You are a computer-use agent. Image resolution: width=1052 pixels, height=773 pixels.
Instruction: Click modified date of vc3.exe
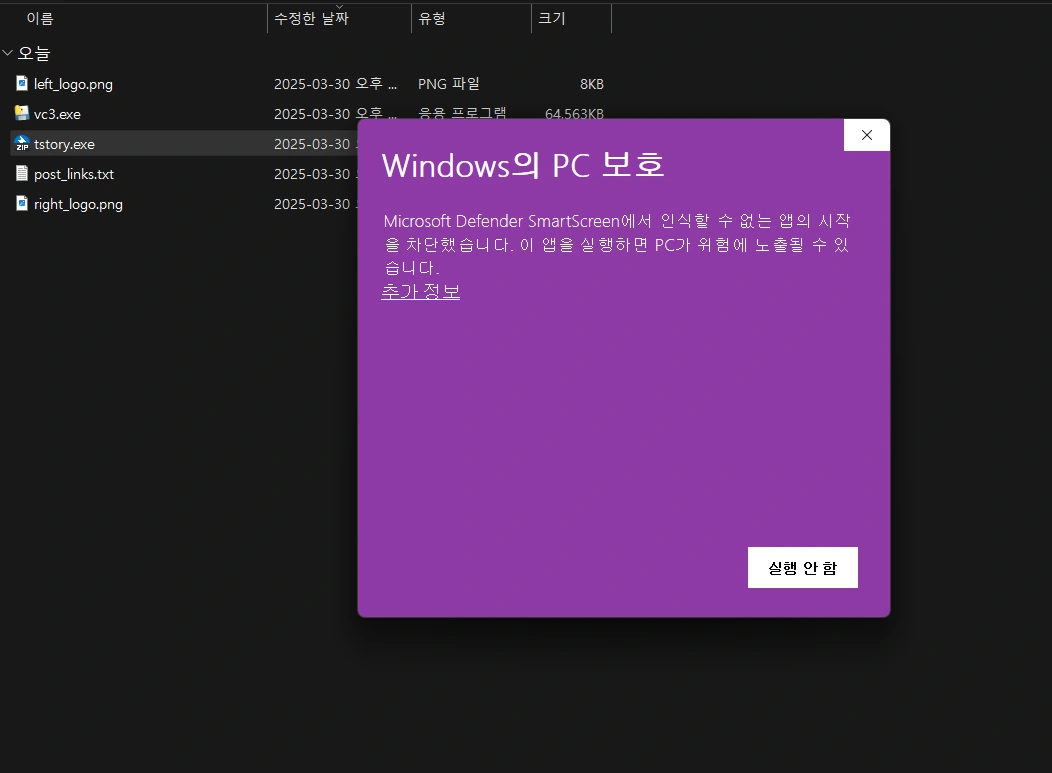pyautogui.click(x=335, y=113)
